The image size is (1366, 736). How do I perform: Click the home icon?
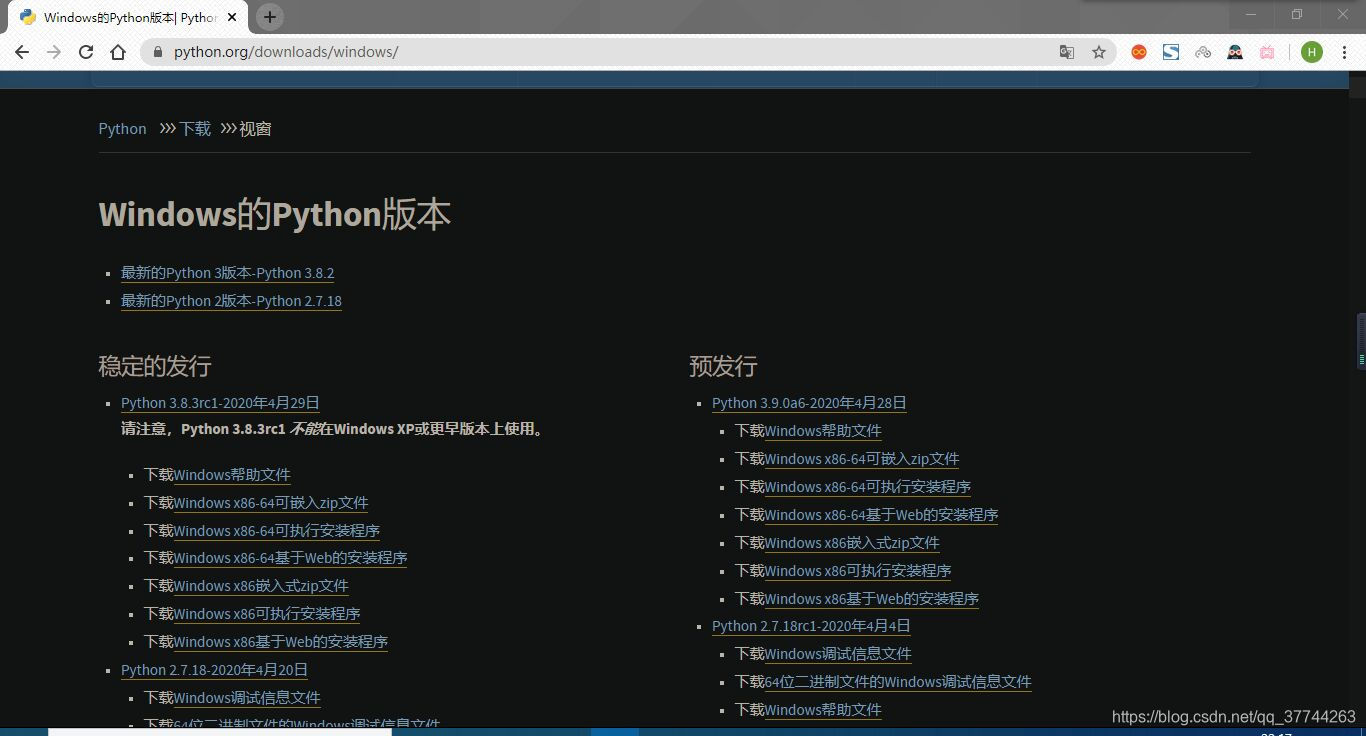118,51
